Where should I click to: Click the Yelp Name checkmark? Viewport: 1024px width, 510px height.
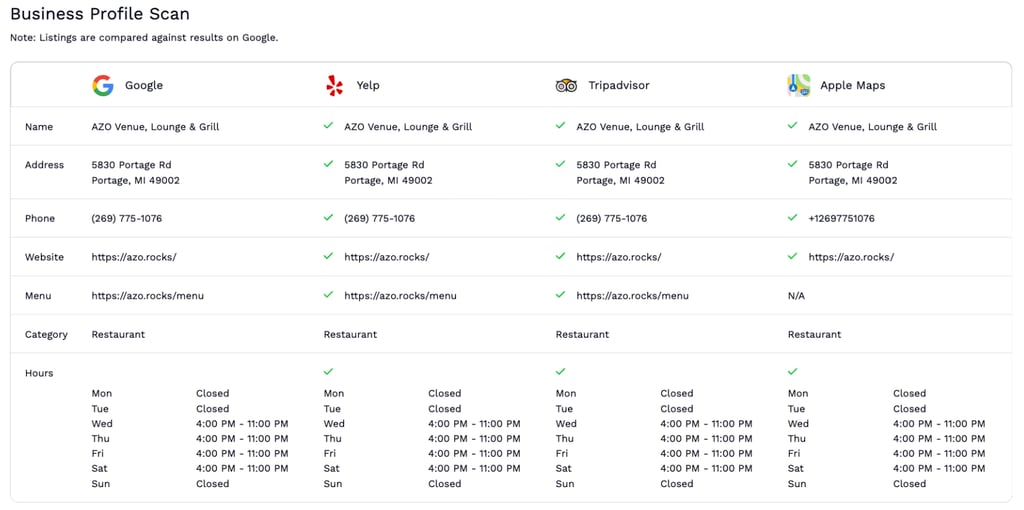(x=328, y=125)
